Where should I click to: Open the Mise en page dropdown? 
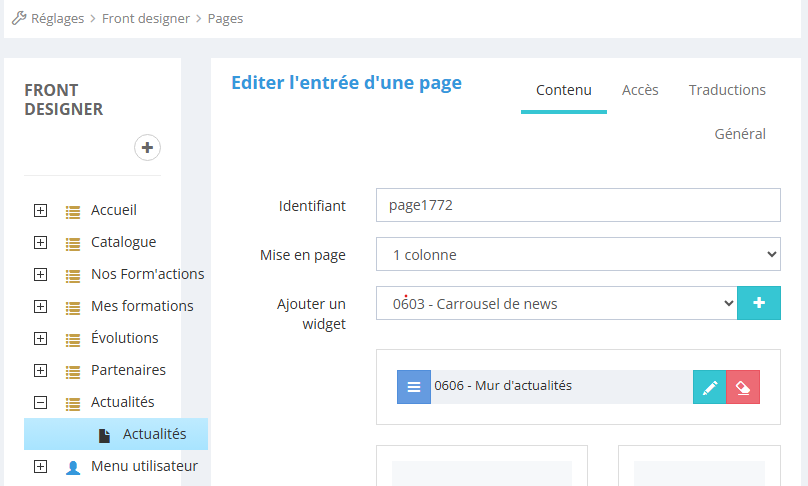577,254
